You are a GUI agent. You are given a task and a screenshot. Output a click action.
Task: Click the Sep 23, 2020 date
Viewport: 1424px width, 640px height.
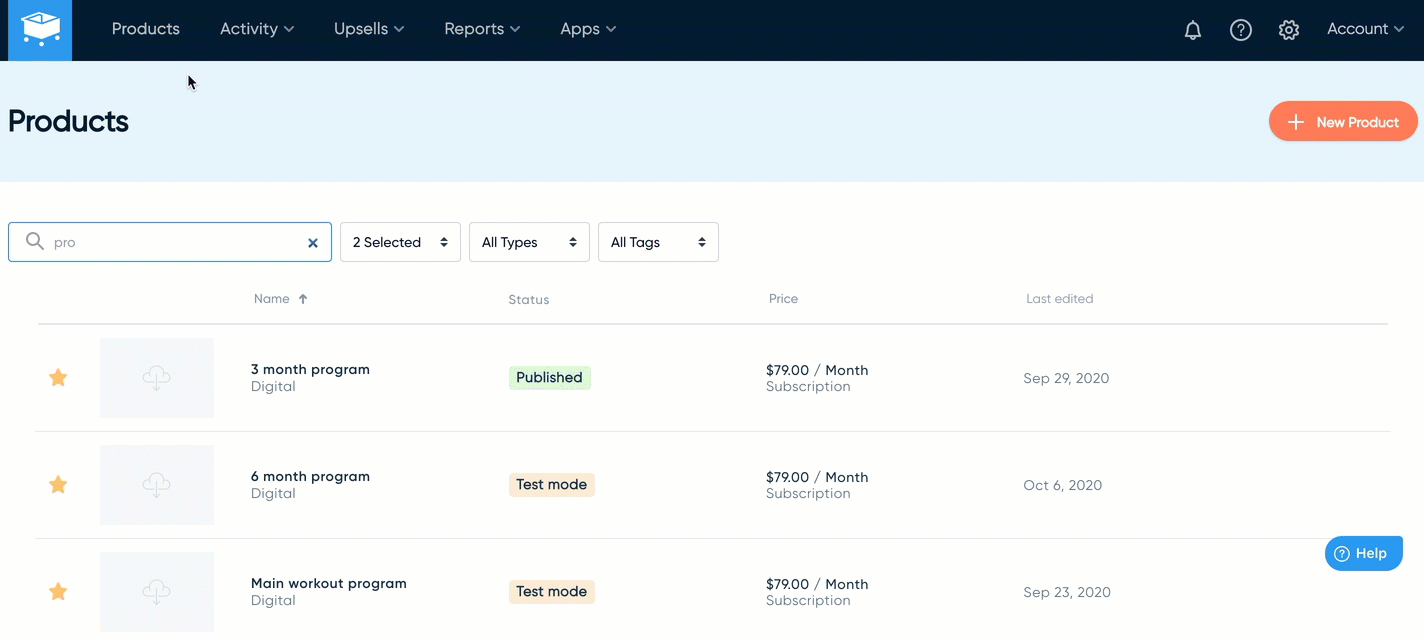point(1067,592)
